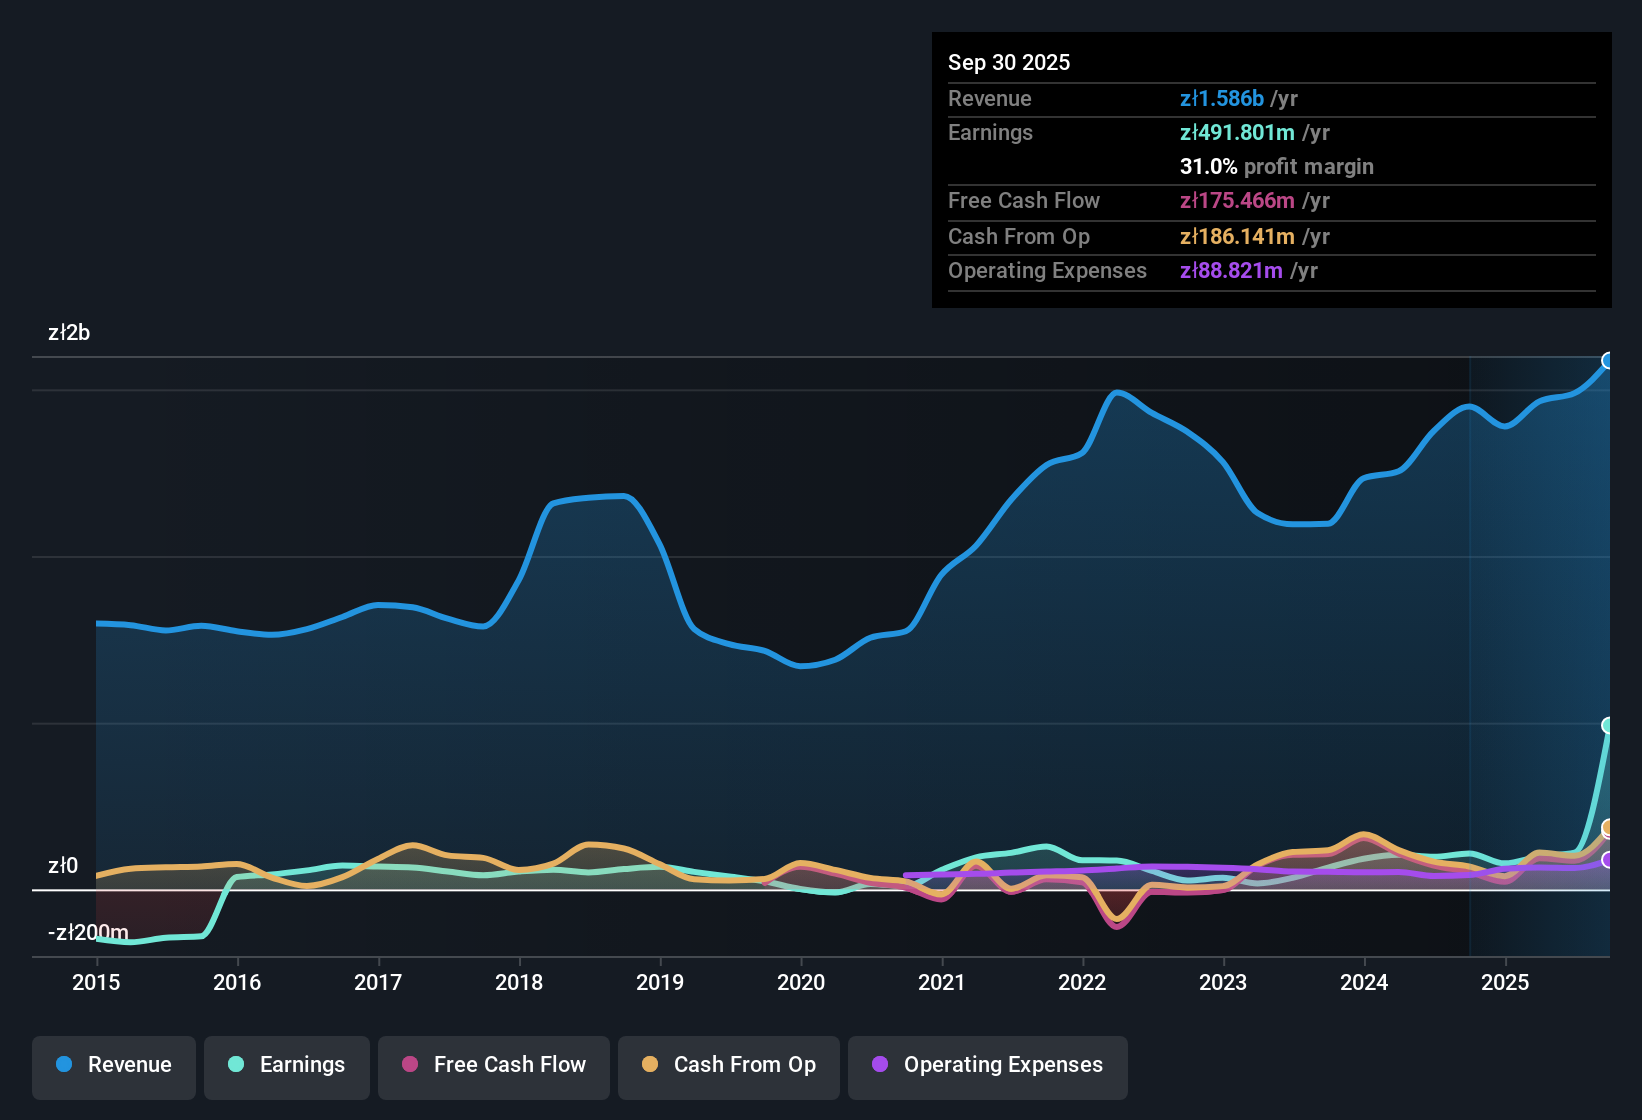
Task: Toggle the Earnings series visibility
Action: tap(286, 1065)
